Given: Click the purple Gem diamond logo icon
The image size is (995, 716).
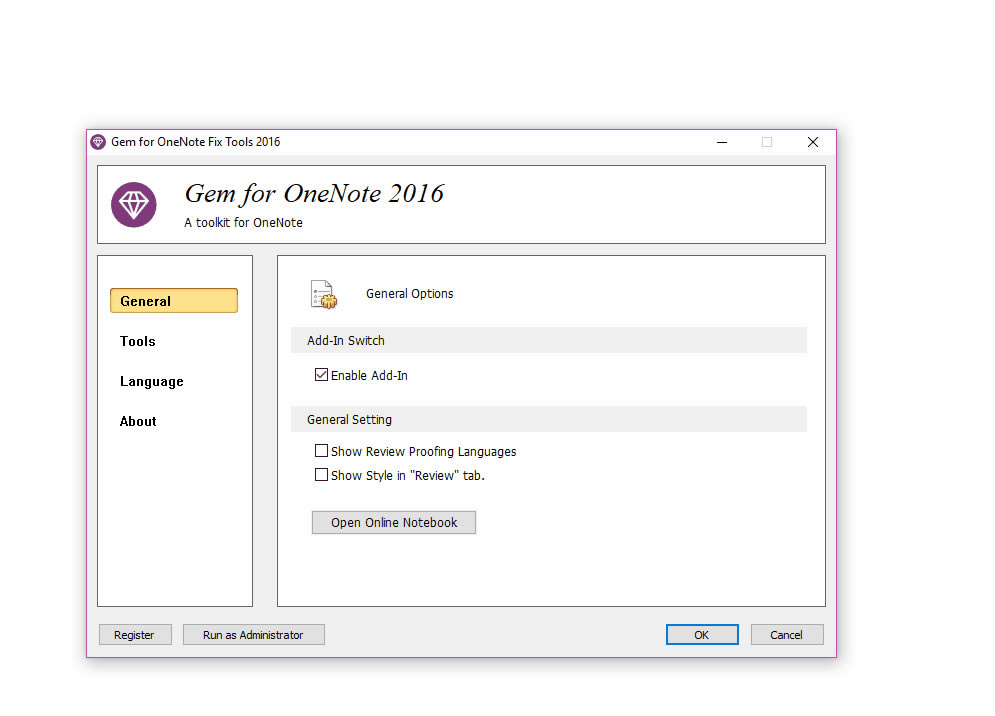Looking at the screenshot, I should (x=133, y=204).
